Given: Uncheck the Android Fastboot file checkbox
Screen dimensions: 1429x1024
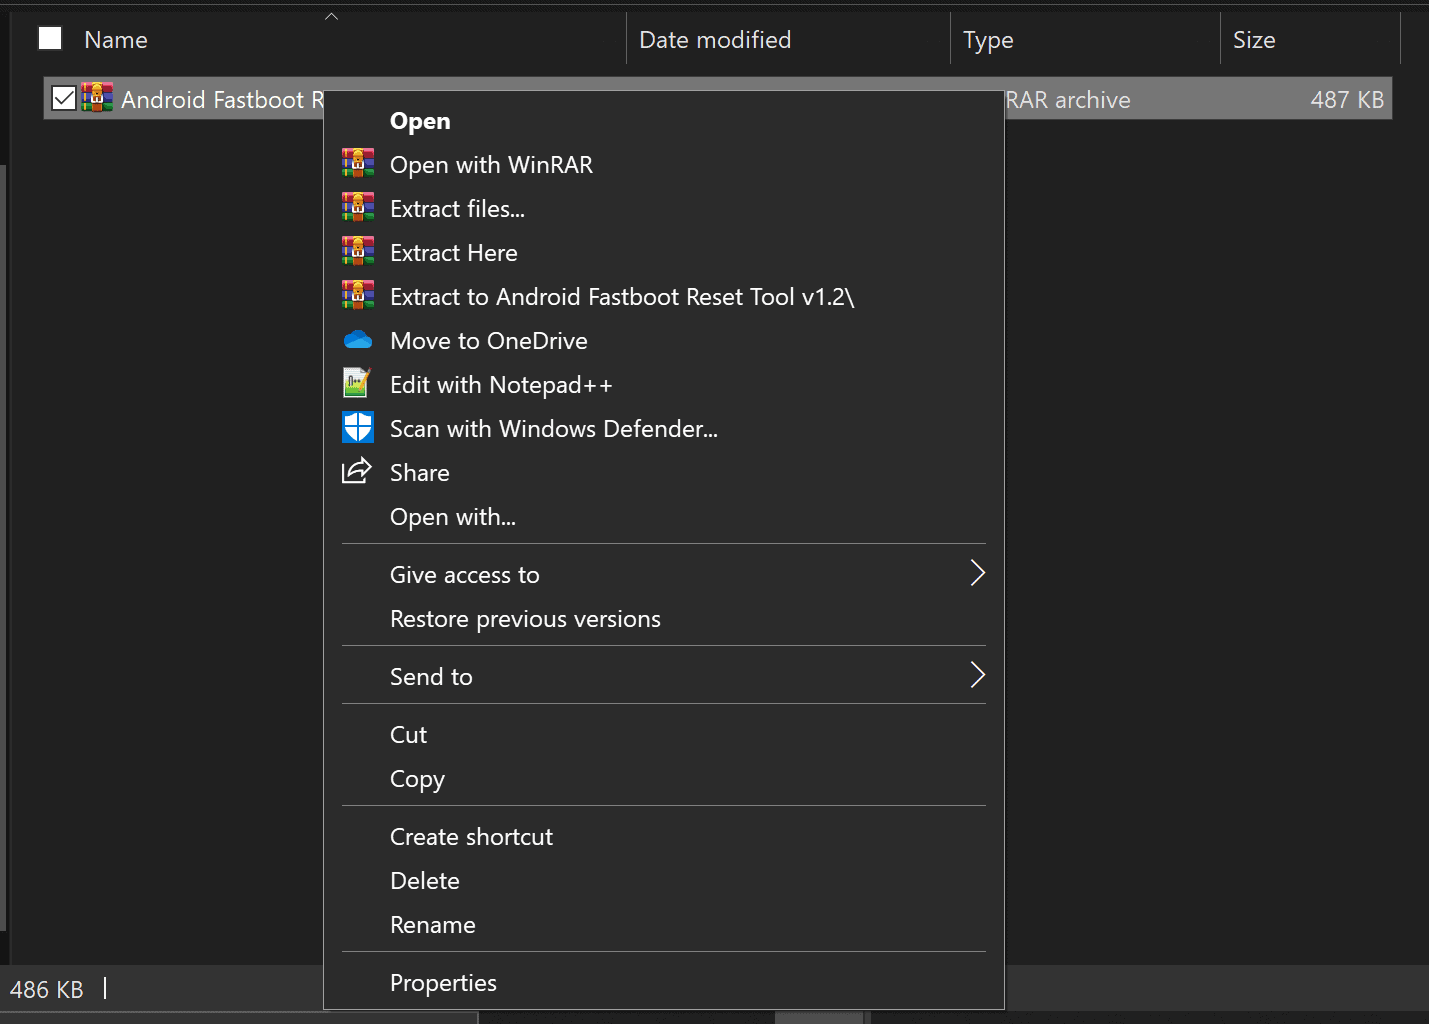Looking at the screenshot, I should click(x=63, y=97).
